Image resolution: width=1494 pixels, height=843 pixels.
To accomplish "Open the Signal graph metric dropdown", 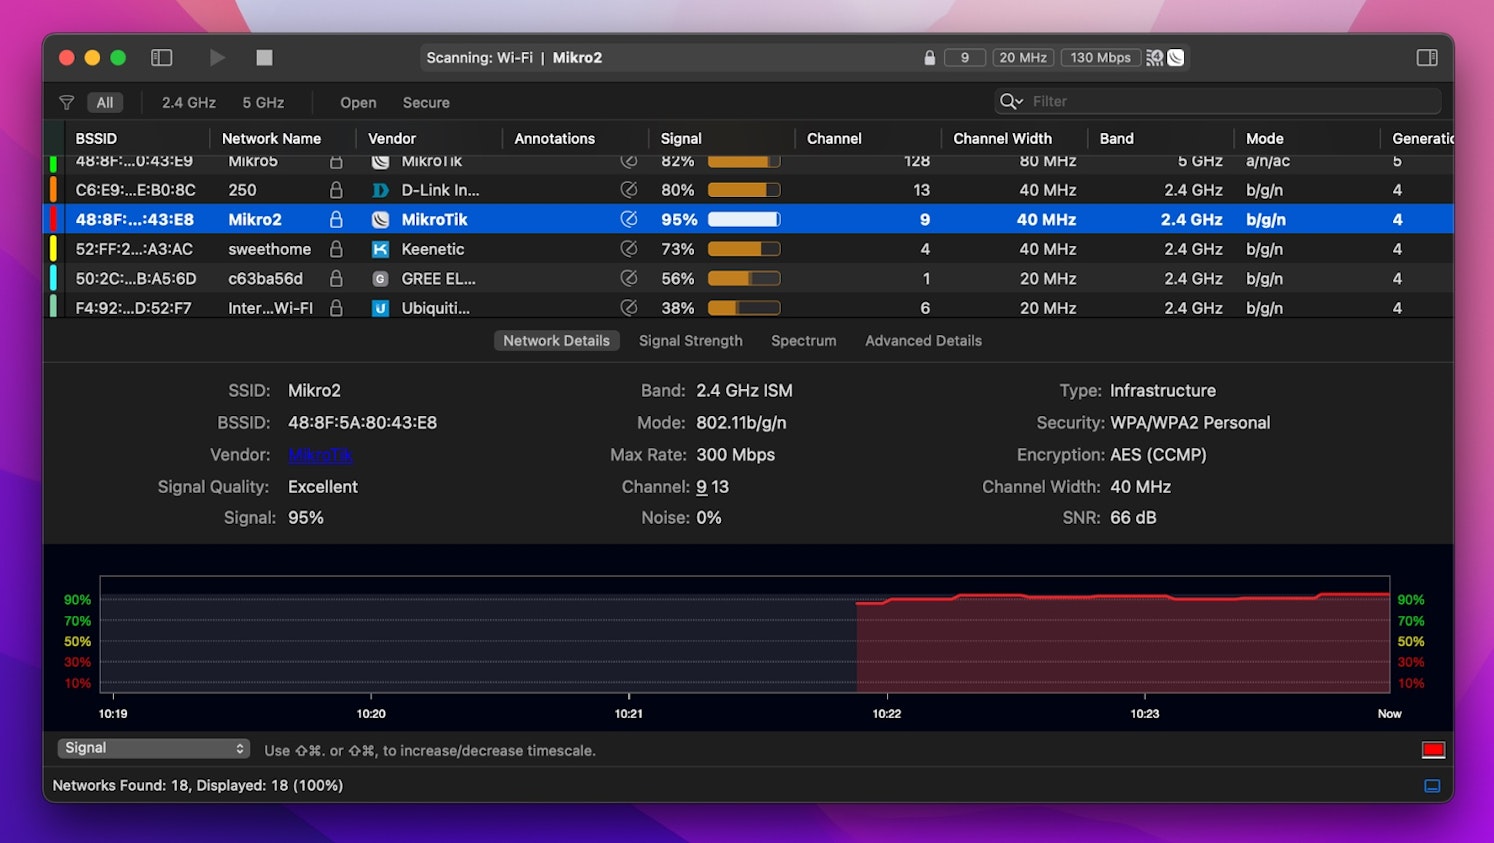I will tap(153, 747).
